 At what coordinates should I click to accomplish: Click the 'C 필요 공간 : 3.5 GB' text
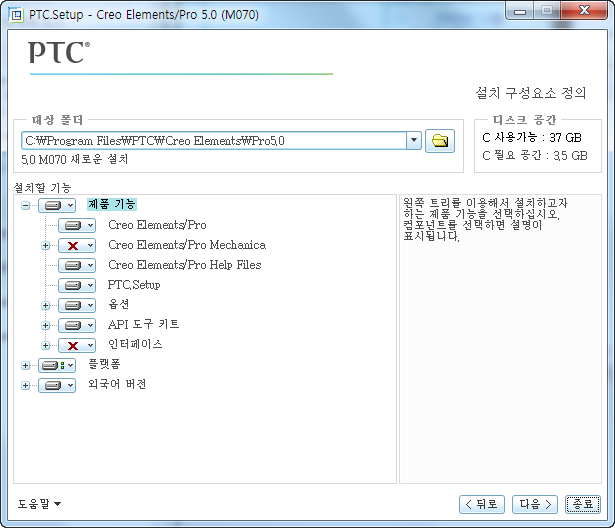tap(535, 156)
